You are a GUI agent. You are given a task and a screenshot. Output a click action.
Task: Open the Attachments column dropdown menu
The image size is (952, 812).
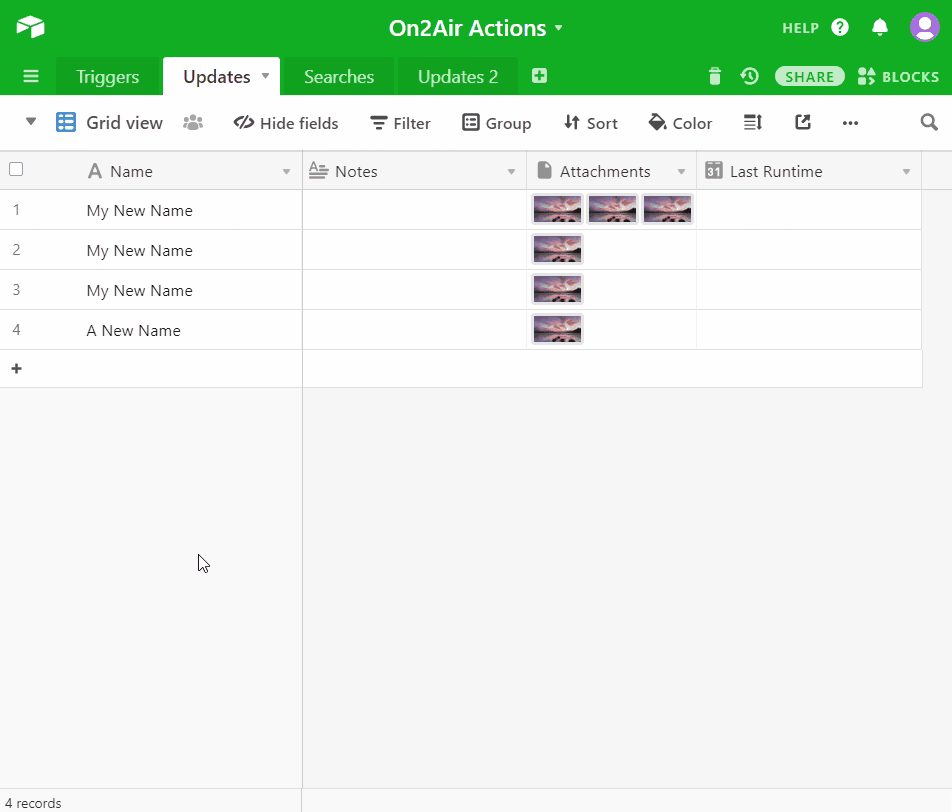click(682, 172)
